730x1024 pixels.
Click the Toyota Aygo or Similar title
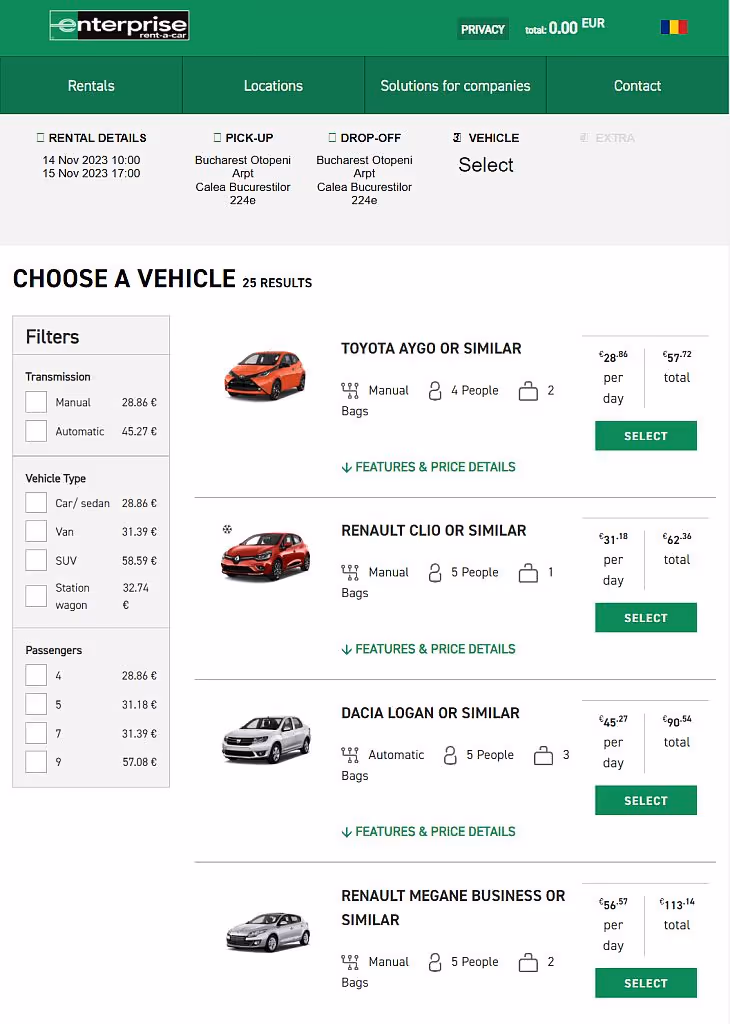click(431, 349)
